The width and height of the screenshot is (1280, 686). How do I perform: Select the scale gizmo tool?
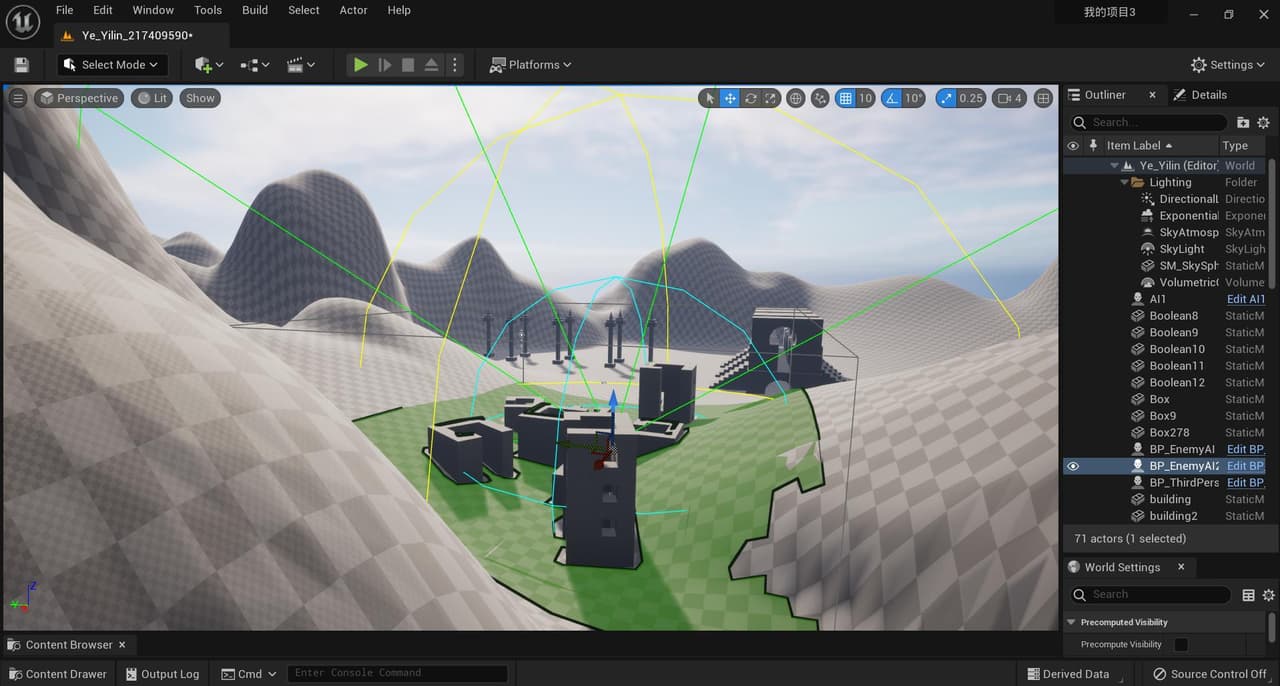(x=771, y=98)
